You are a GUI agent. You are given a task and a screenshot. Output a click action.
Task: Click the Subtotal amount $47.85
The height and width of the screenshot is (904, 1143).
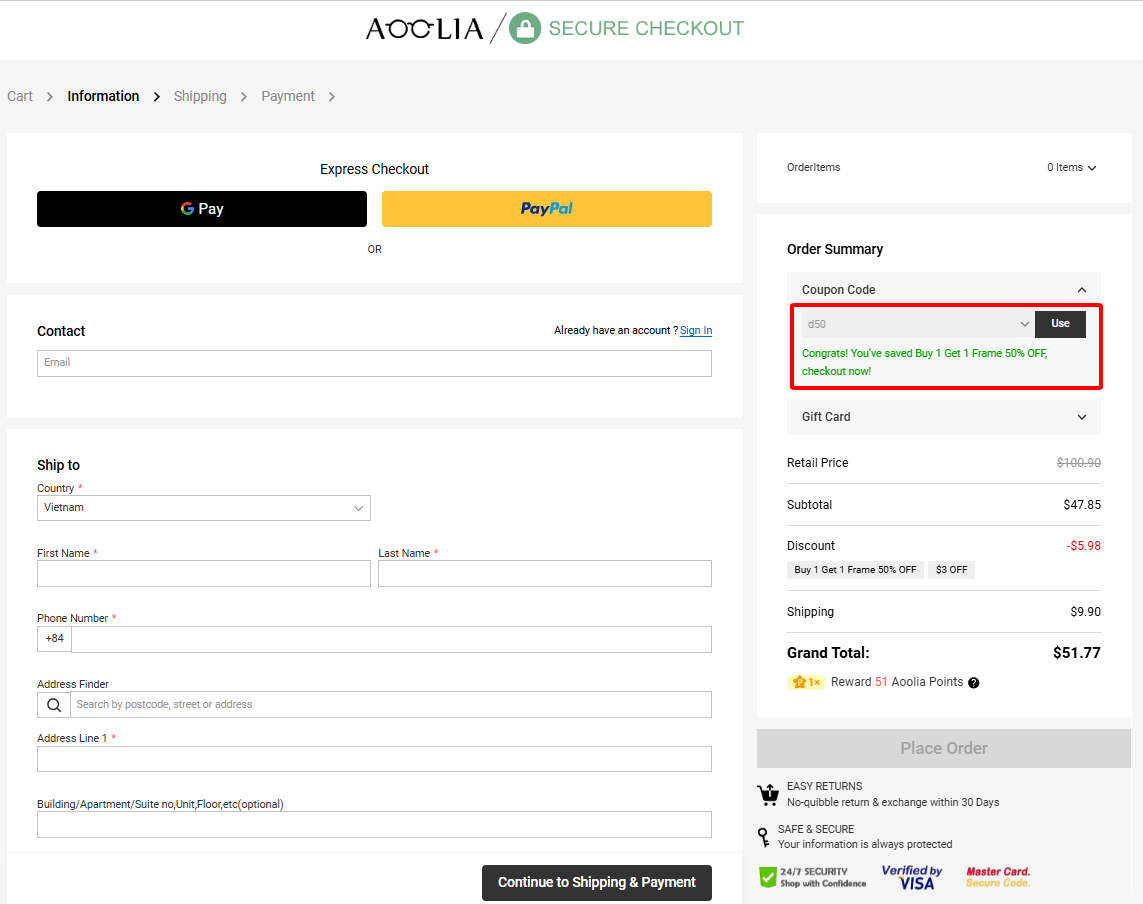1082,504
